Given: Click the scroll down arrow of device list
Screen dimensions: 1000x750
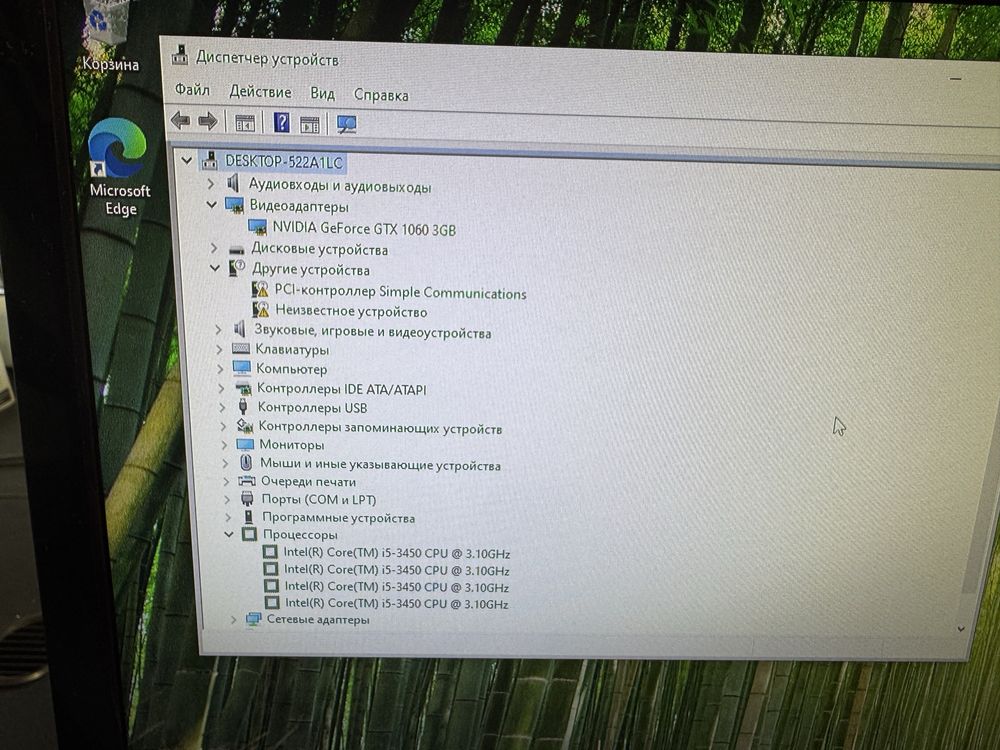Looking at the screenshot, I should click(960, 629).
